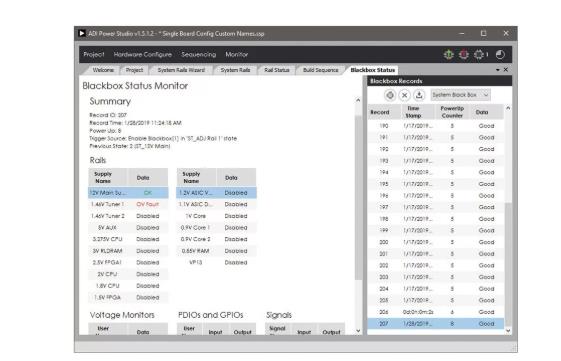Click the refresh Blackbox Records round icon
Image resolution: width=561 pixels, height=361 pixels.
tap(390, 95)
